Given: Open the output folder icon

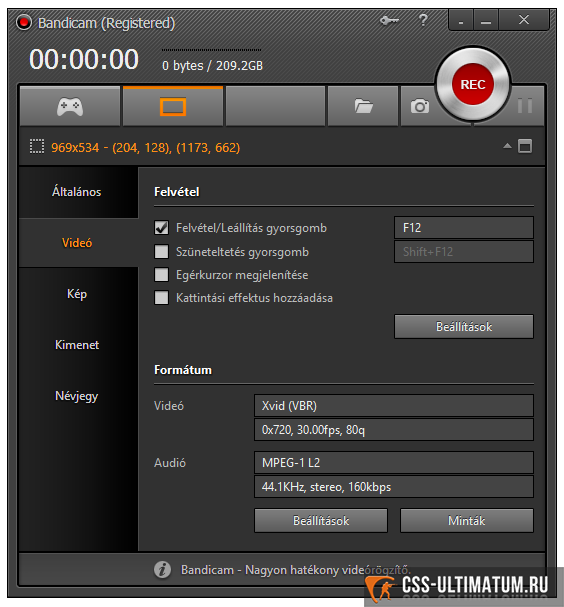Looking at the screenshot, I should coord(363,106).
